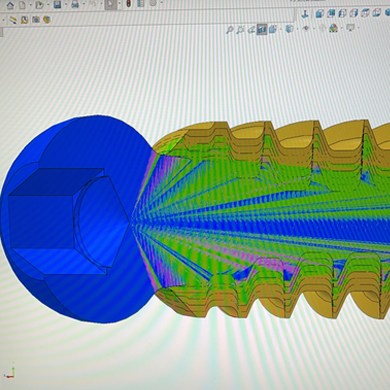The image size is (390, 390).
Task: Click the Normal To view icon
Action: point(305,14)
